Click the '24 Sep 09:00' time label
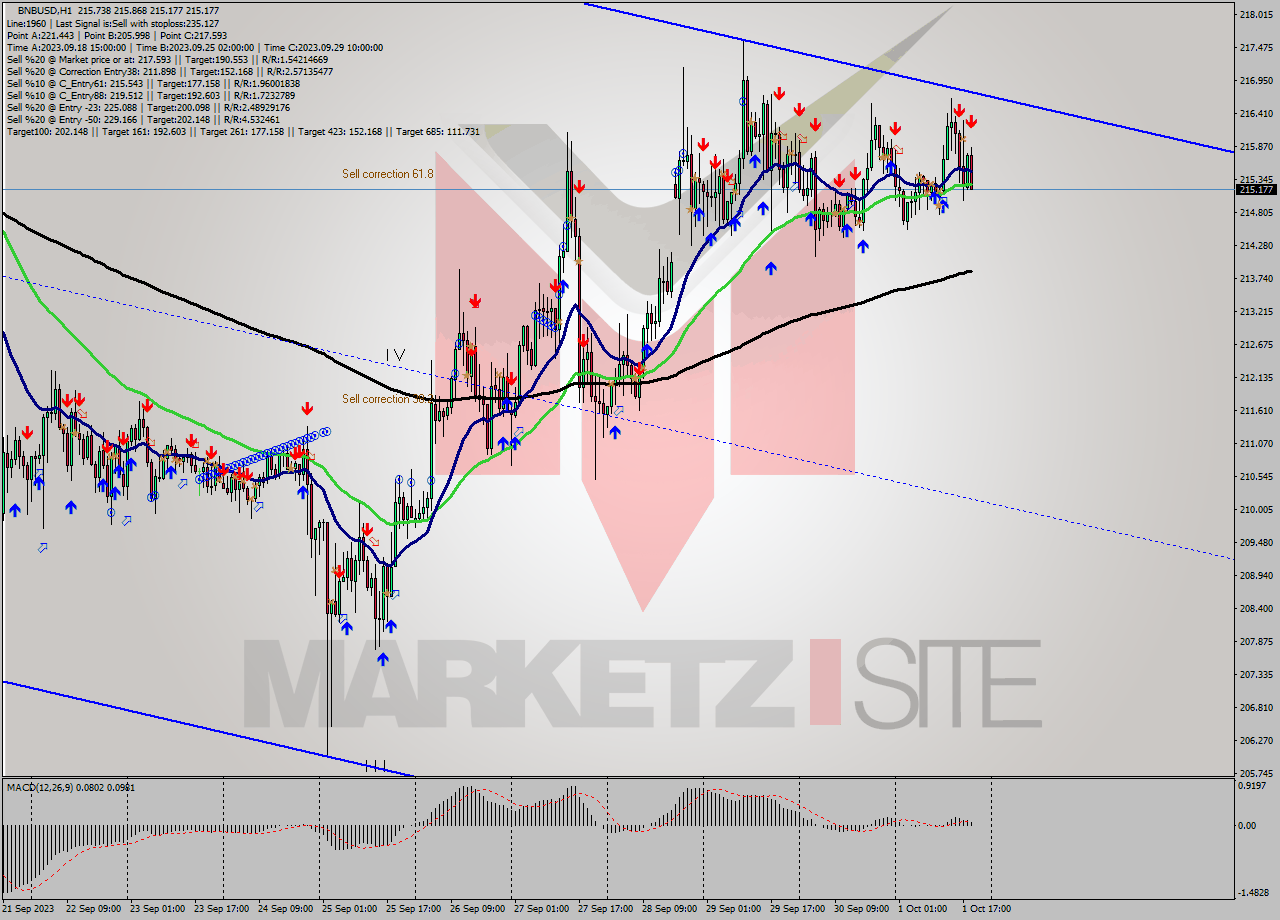Viewport: 1280px width, 920px height. point(287,909)
